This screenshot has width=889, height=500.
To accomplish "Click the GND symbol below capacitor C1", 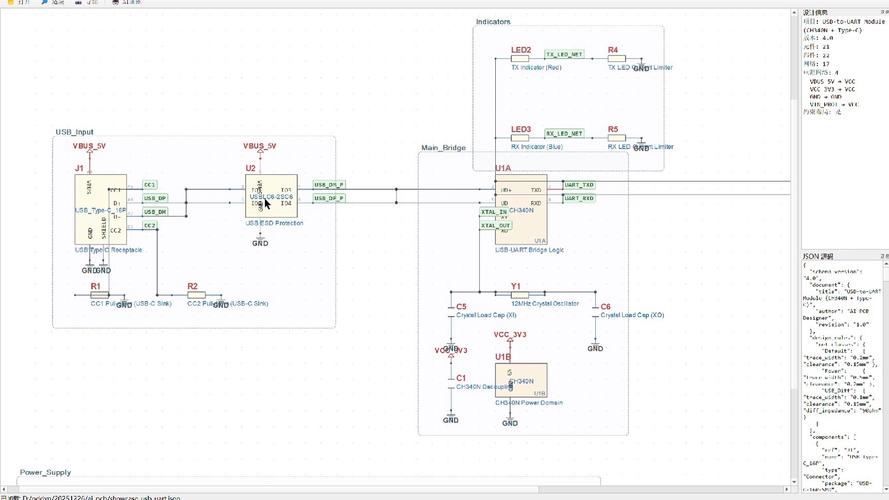I will click(451, 419).
